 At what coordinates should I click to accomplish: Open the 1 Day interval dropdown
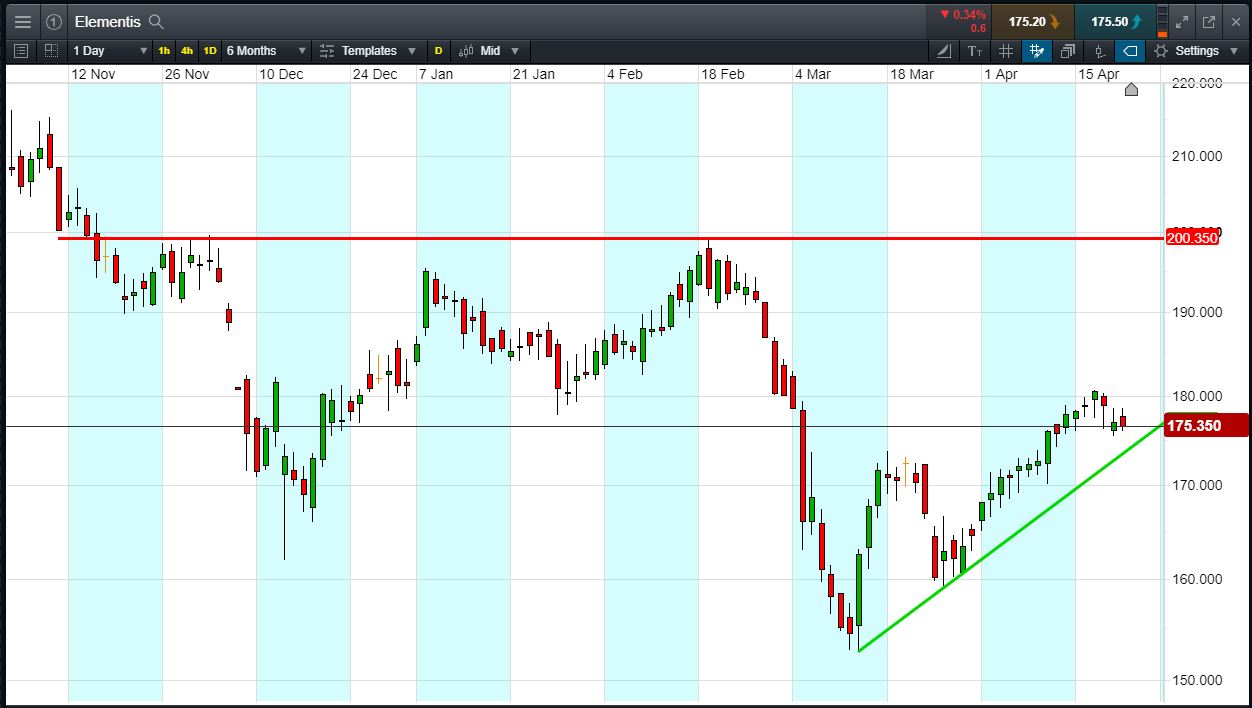click(x=110, y=50)
